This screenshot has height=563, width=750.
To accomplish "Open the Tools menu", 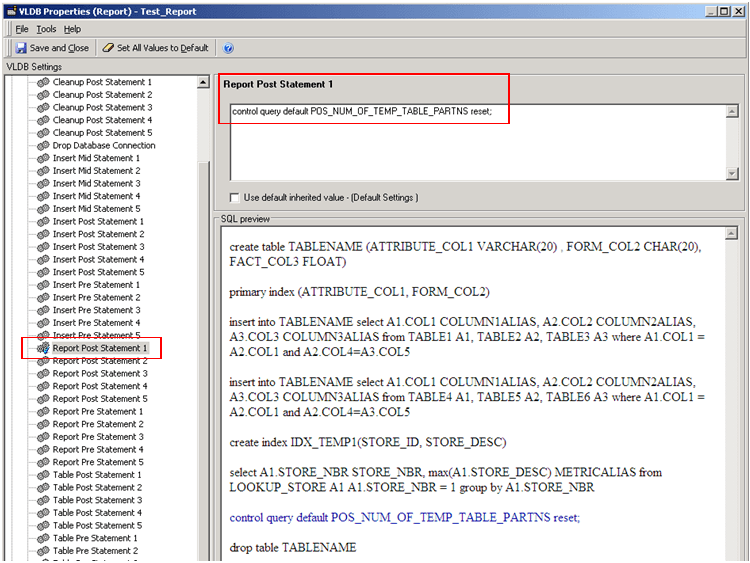I will tap(47, 29).
